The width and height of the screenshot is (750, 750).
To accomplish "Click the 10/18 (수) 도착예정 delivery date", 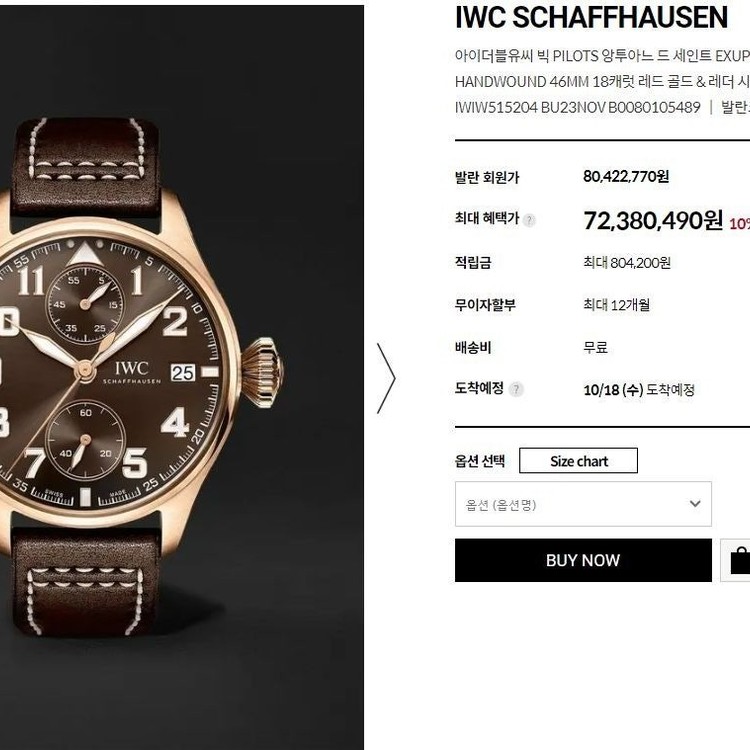I will pos(639,390).
